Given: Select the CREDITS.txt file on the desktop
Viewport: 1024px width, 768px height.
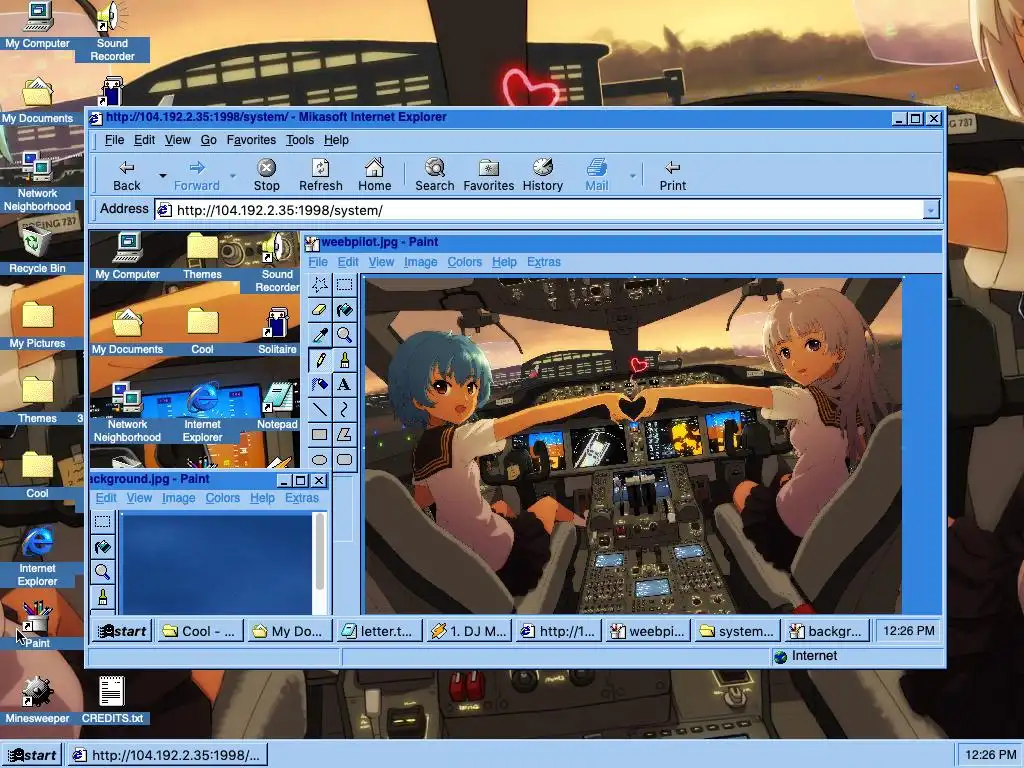Looking at the screenshot, I should click(x=112, y=699).
